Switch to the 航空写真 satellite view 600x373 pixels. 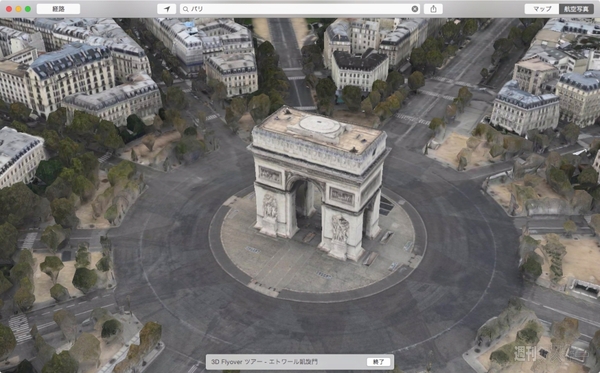click(x=576, y=9)
